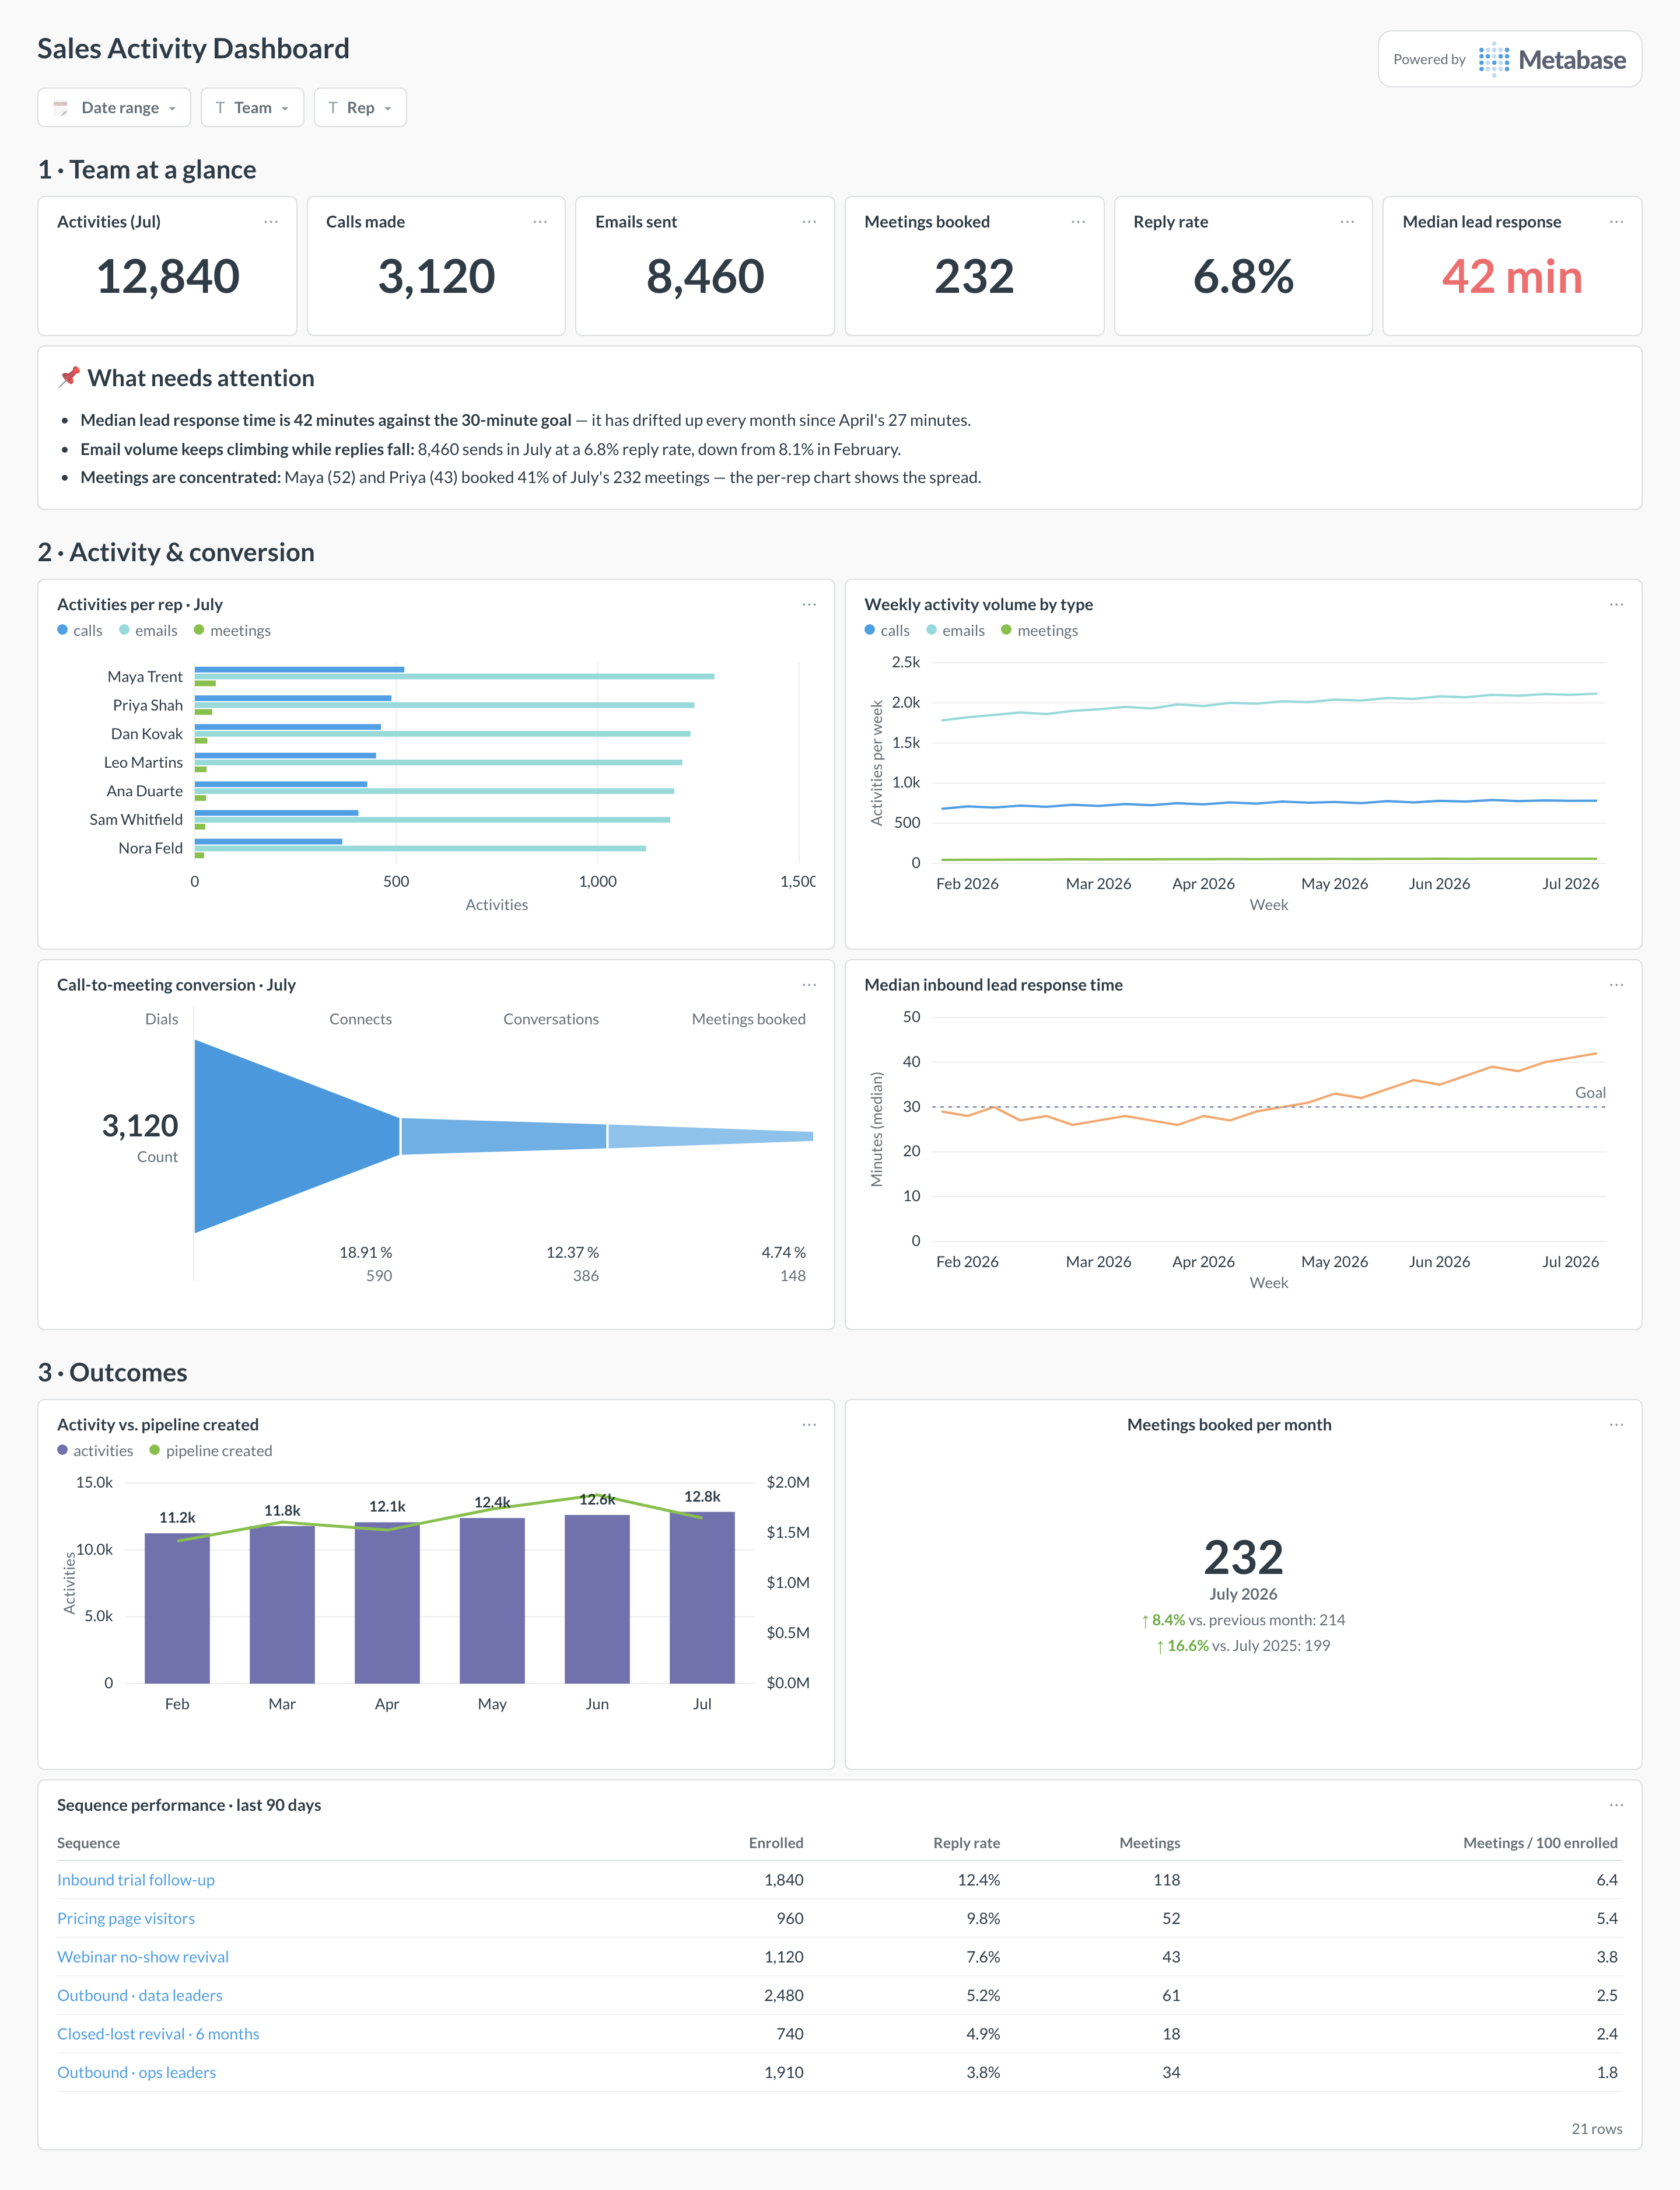Sort table by Reply rate column header
Screen dimensions: 1680x2190
tap(966, 1843)
